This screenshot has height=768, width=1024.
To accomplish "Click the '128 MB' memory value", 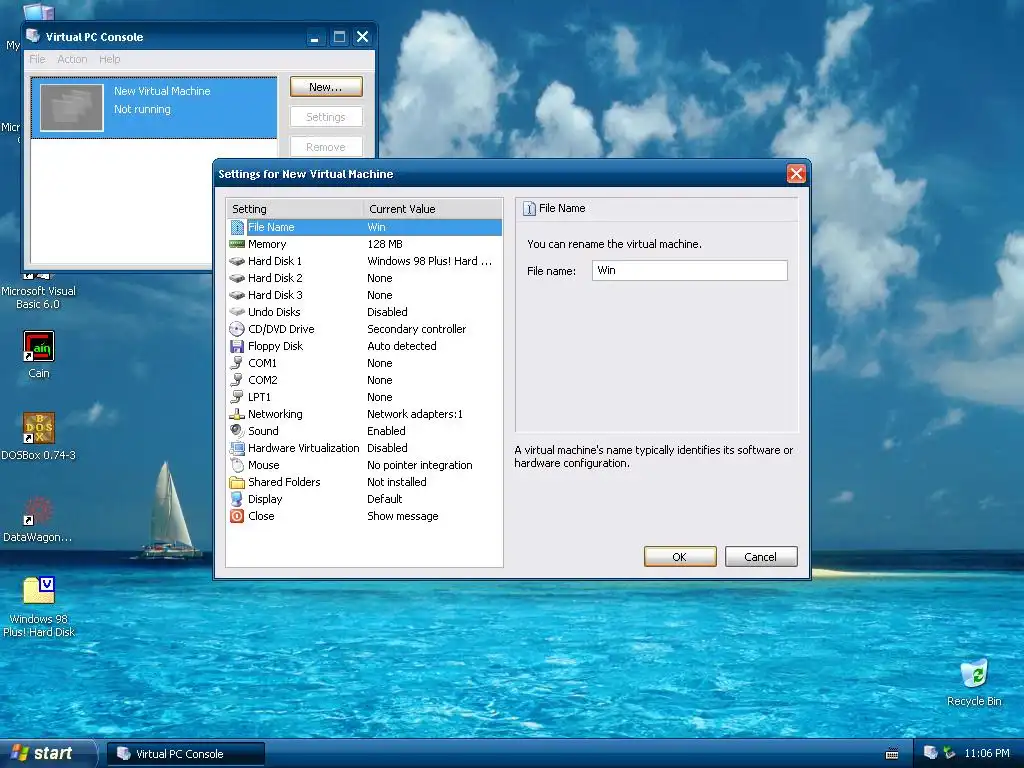I will click(385, 244).
